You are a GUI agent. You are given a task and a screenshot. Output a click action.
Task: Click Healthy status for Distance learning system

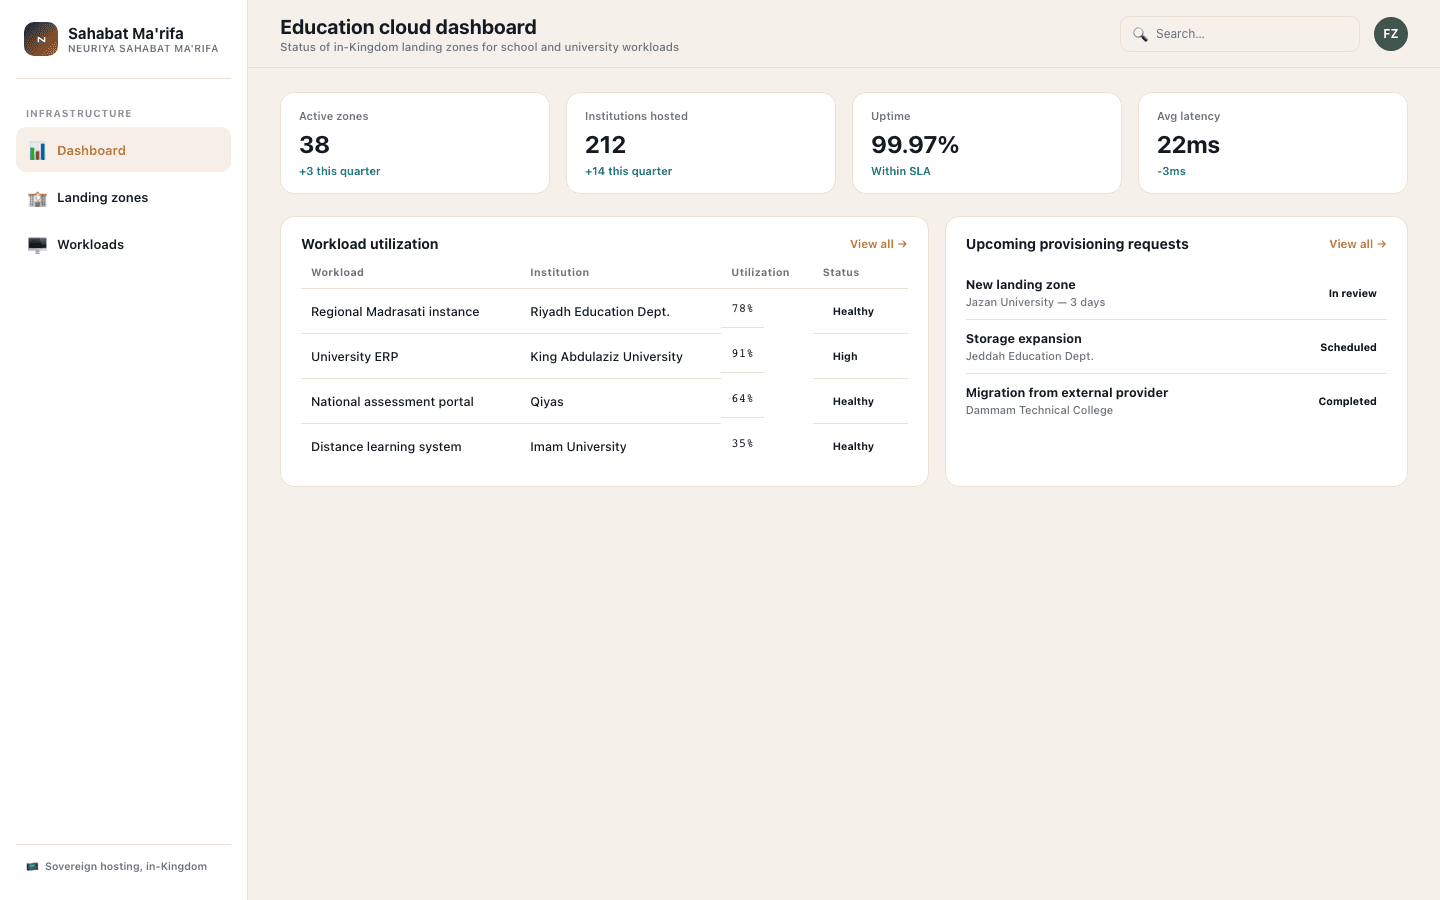[x=853, y=447]
